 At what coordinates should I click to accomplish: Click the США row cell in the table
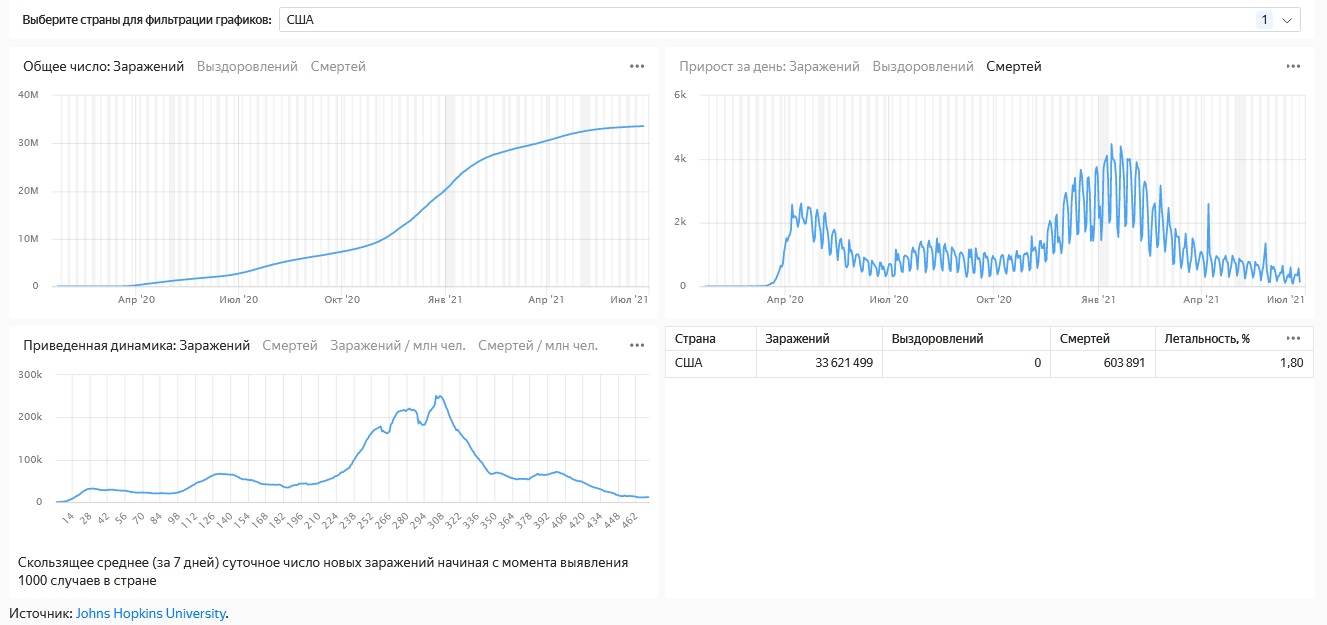tap(689, 363)
